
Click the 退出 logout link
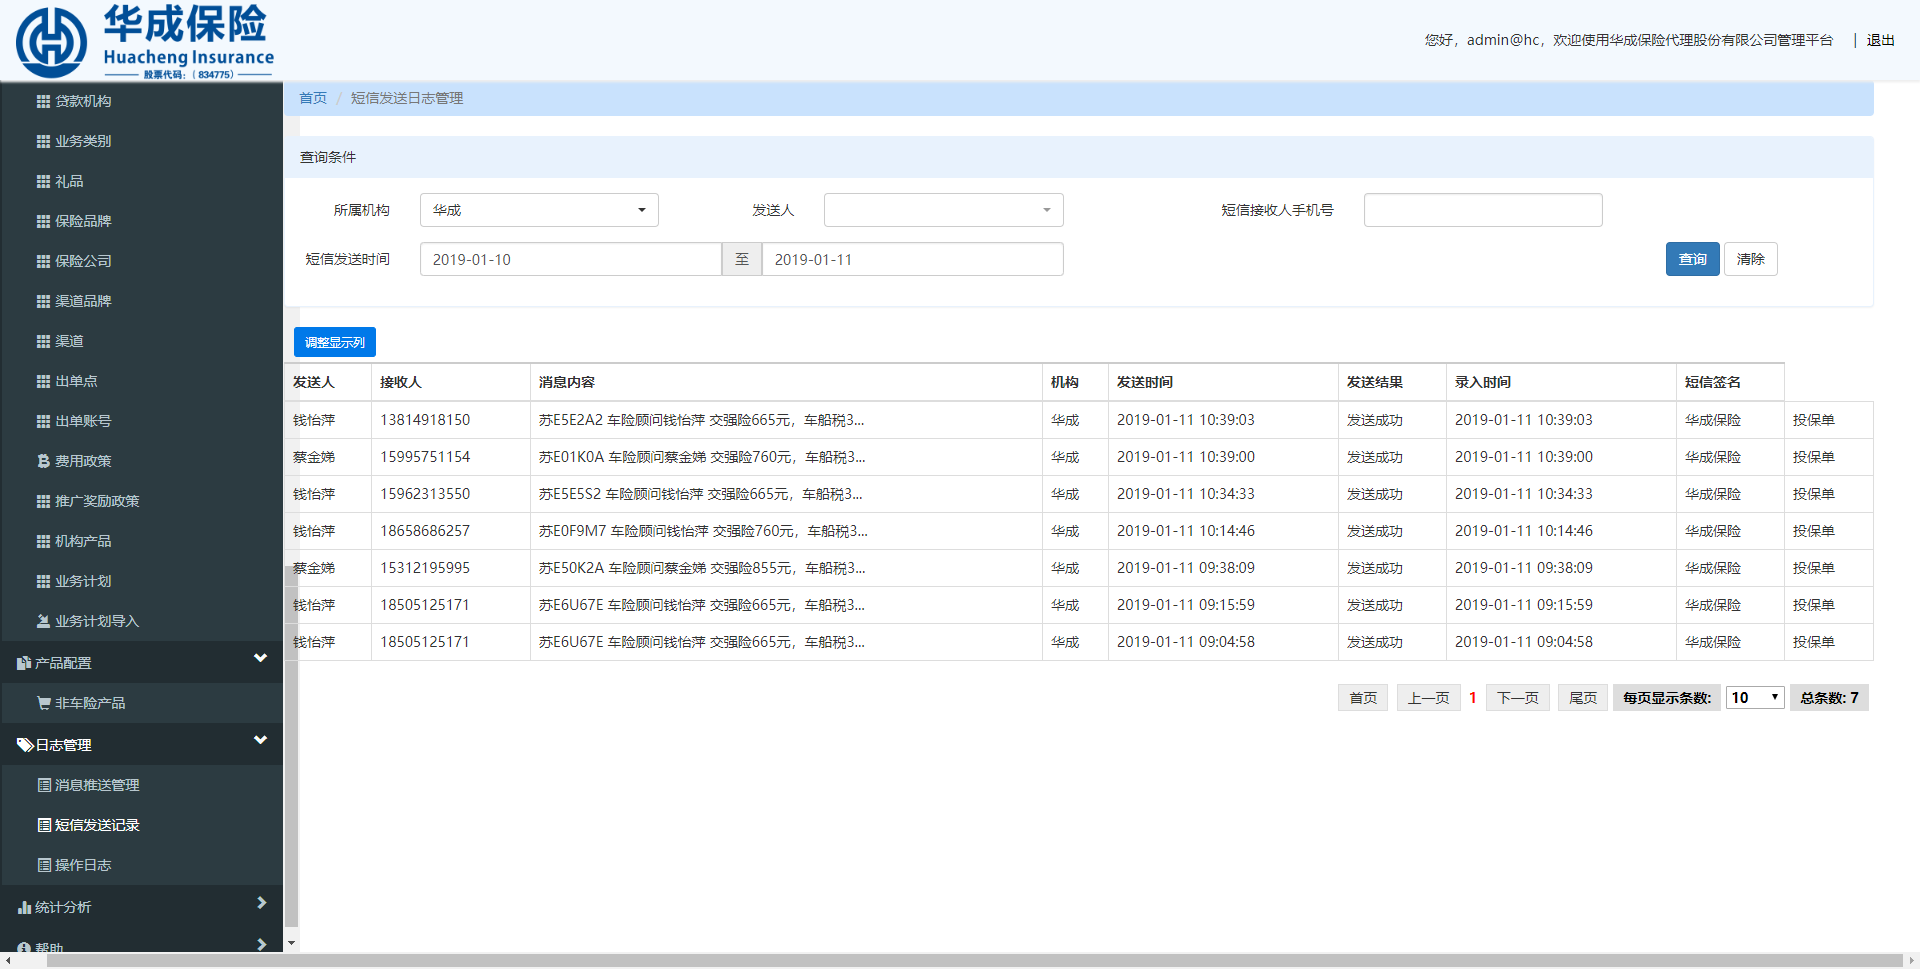click(x=1880, y=40)
